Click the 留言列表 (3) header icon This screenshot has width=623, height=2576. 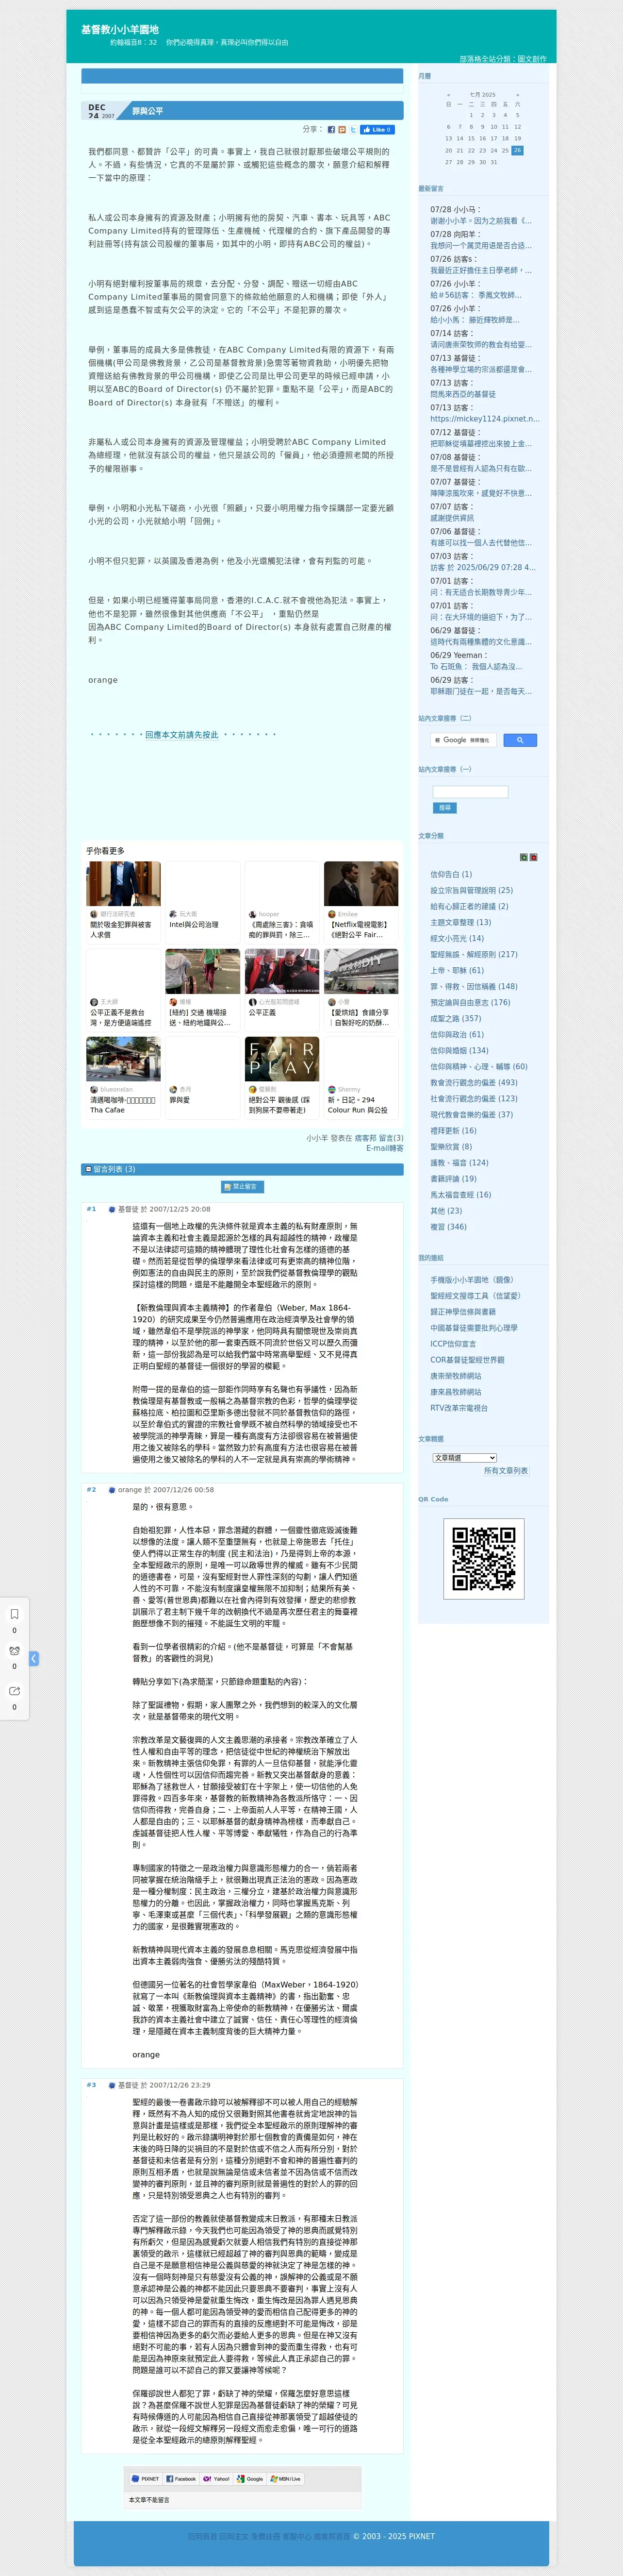coord(88,1169)
